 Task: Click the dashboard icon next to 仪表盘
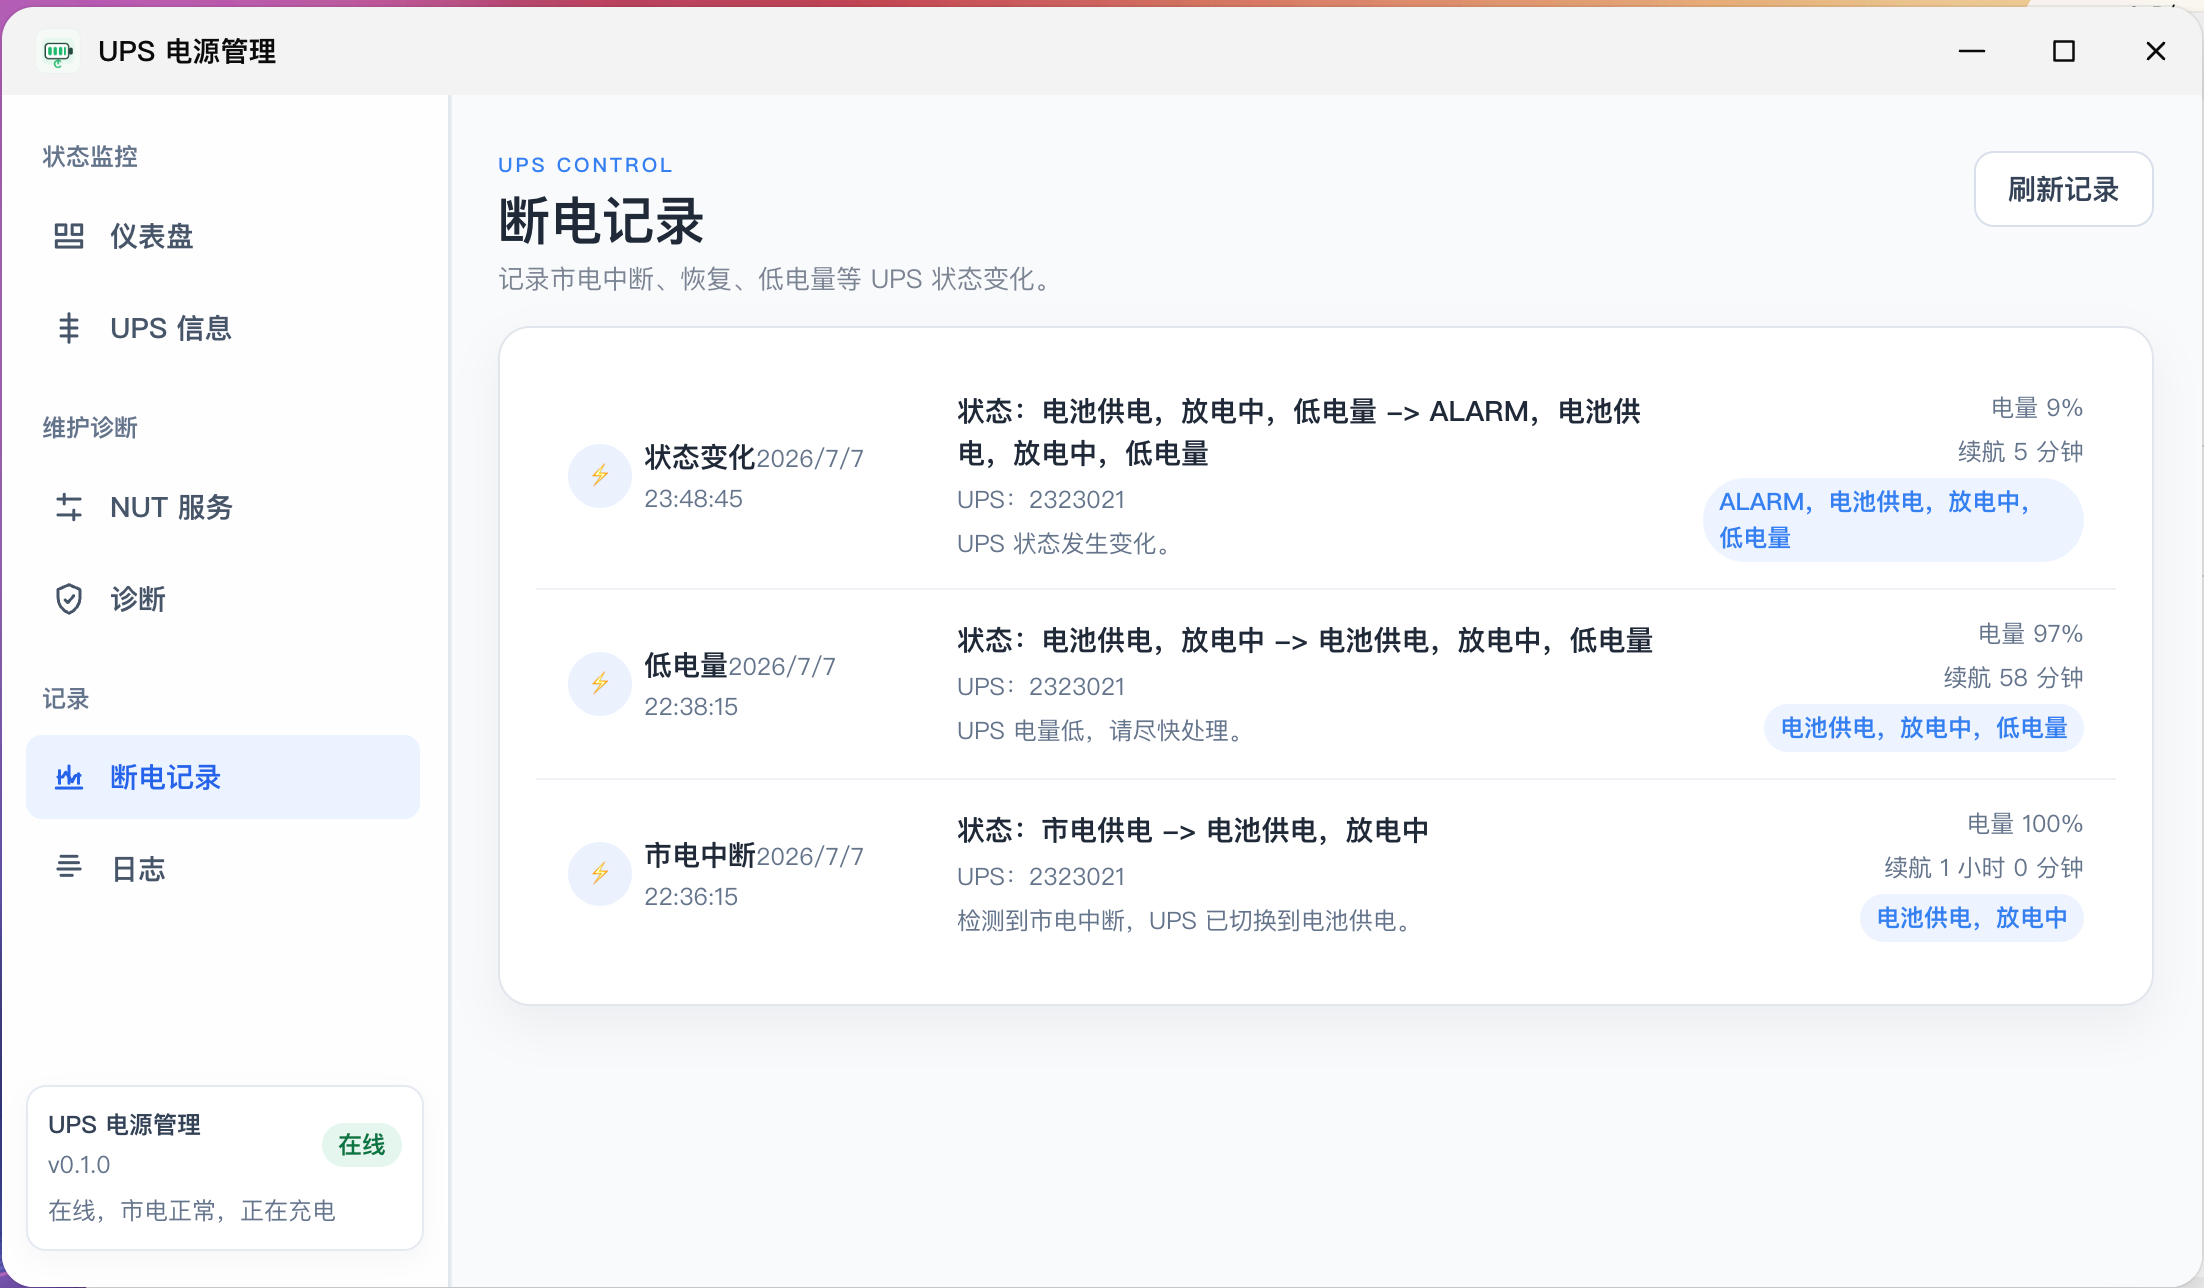click(68, 236)
